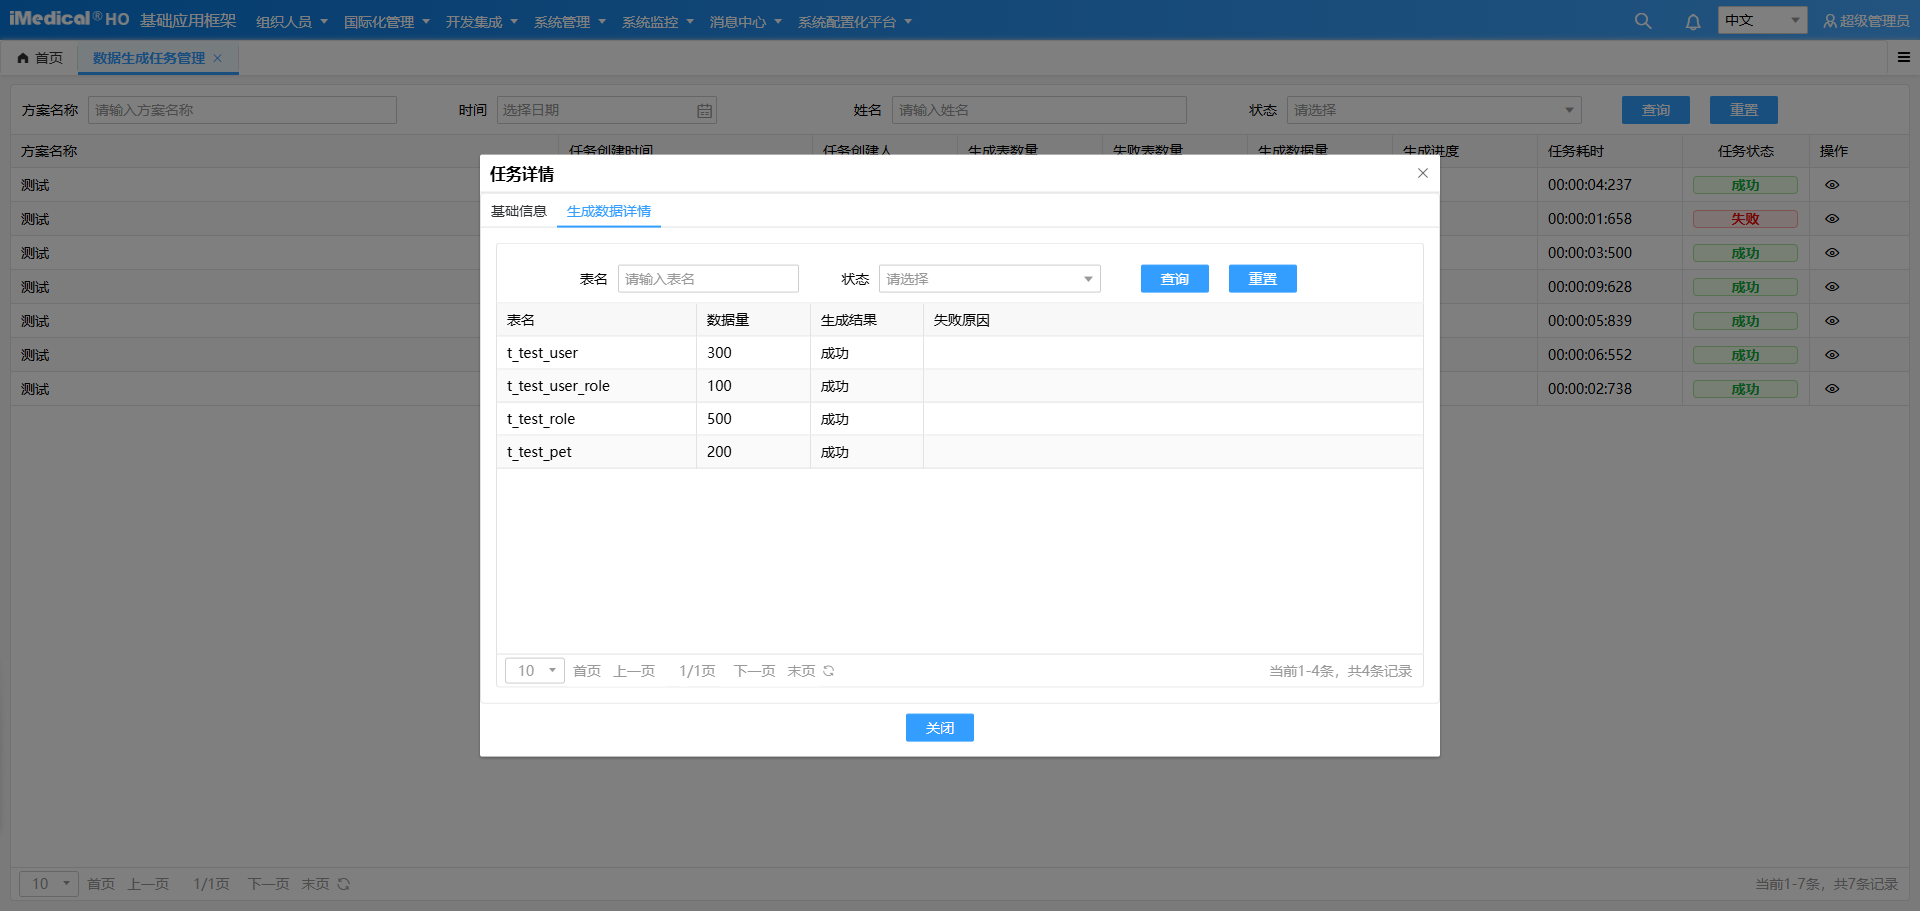Screen dimensions: 1920x911
Task: Switch to the 基础信息 tab
Action: 518,211
